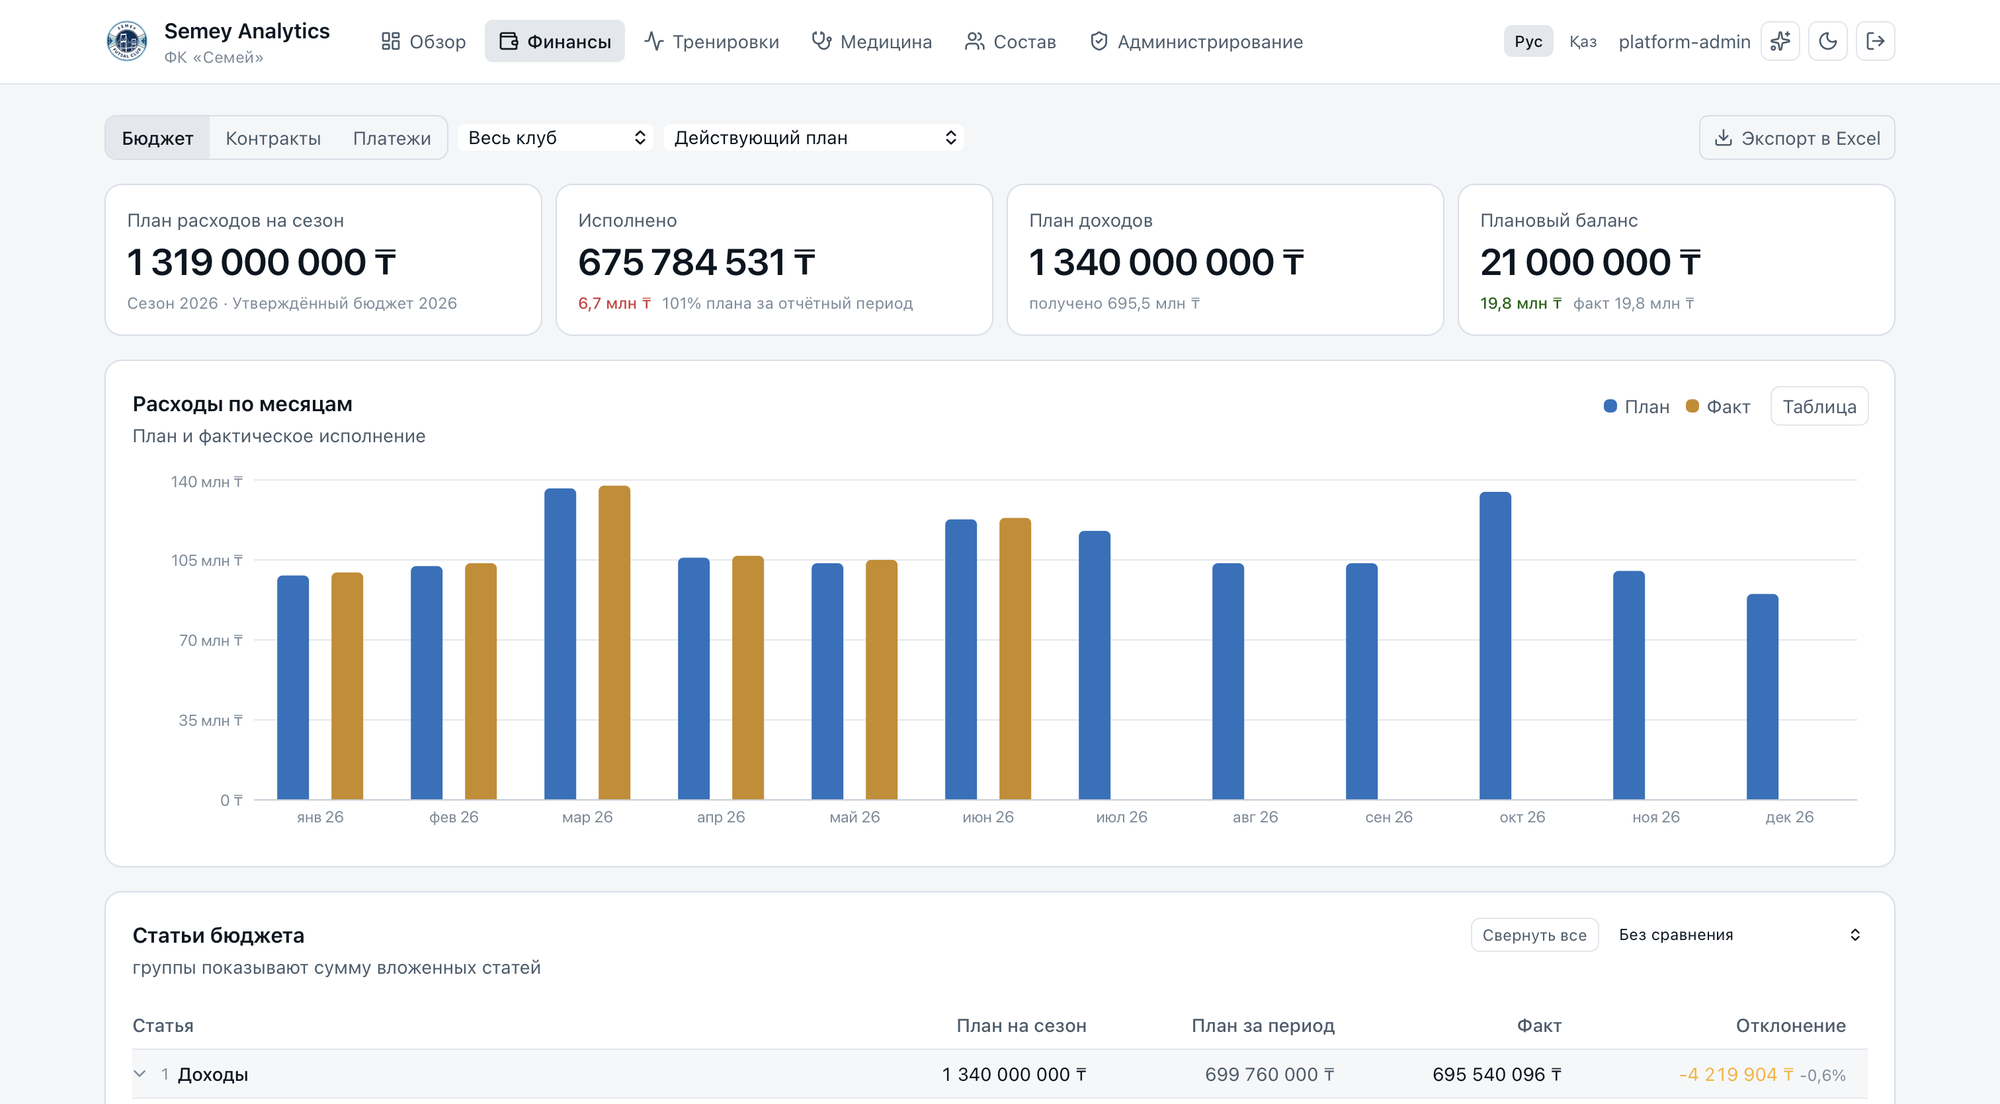Click the окт 26 plan bar

[x=1495, y=645]
